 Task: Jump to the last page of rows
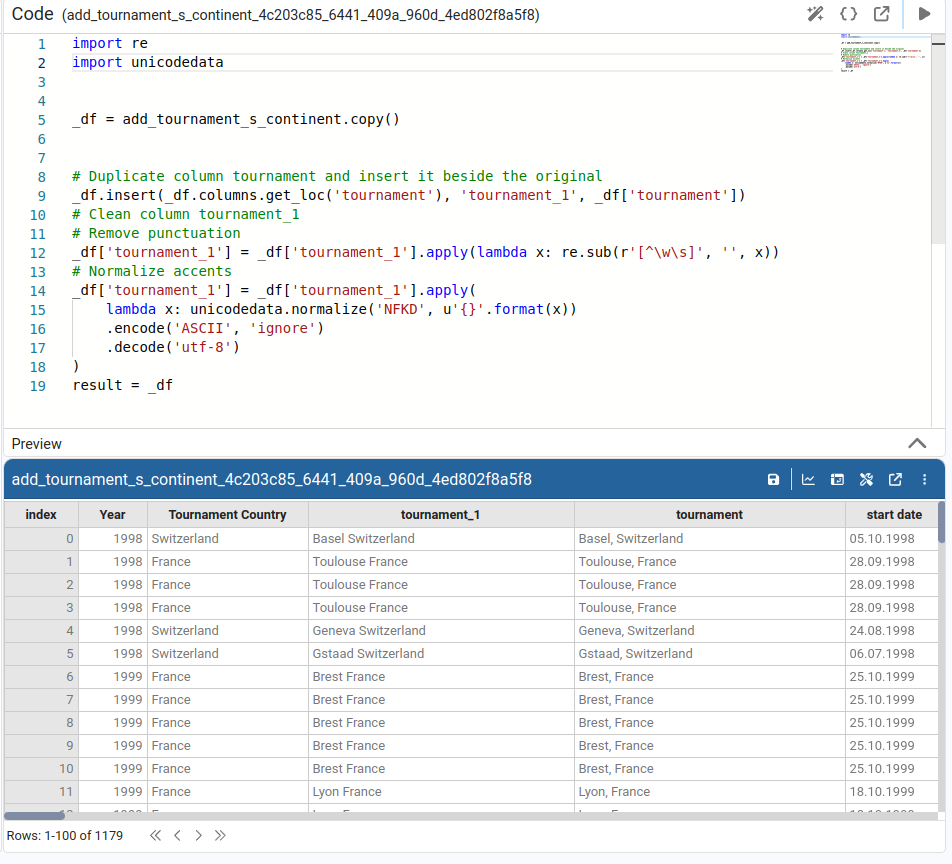click(x=220, y=835)
